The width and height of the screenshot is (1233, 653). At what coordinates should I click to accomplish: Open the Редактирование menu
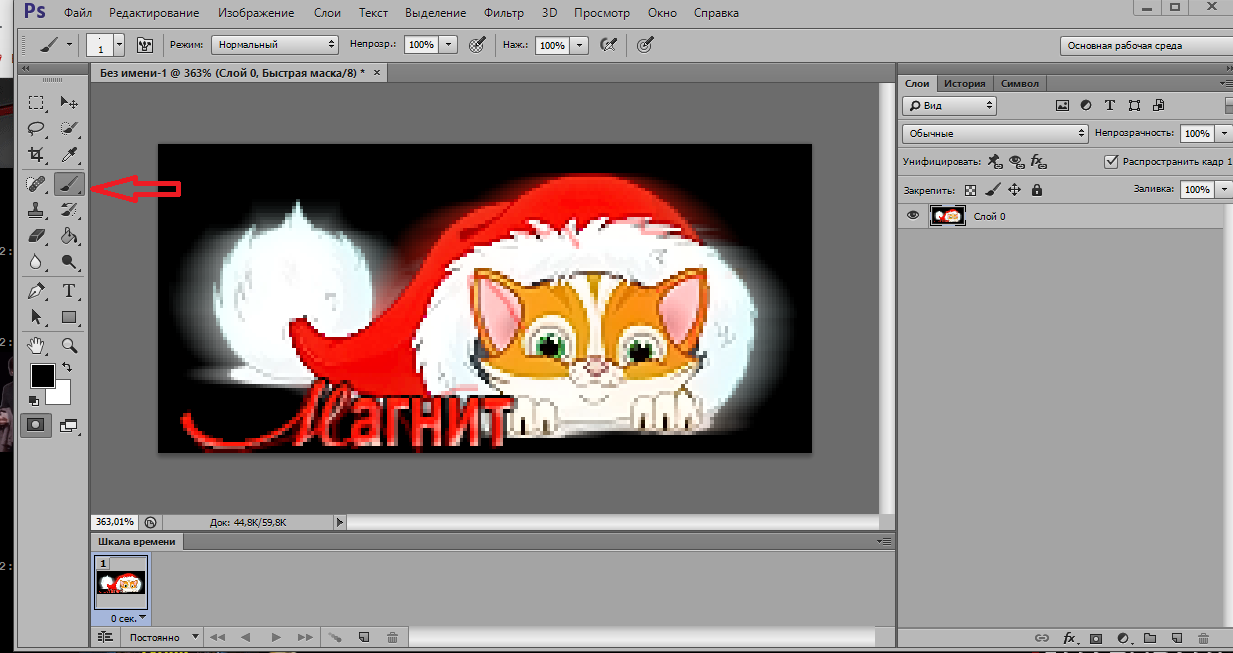tap(154, 13)
